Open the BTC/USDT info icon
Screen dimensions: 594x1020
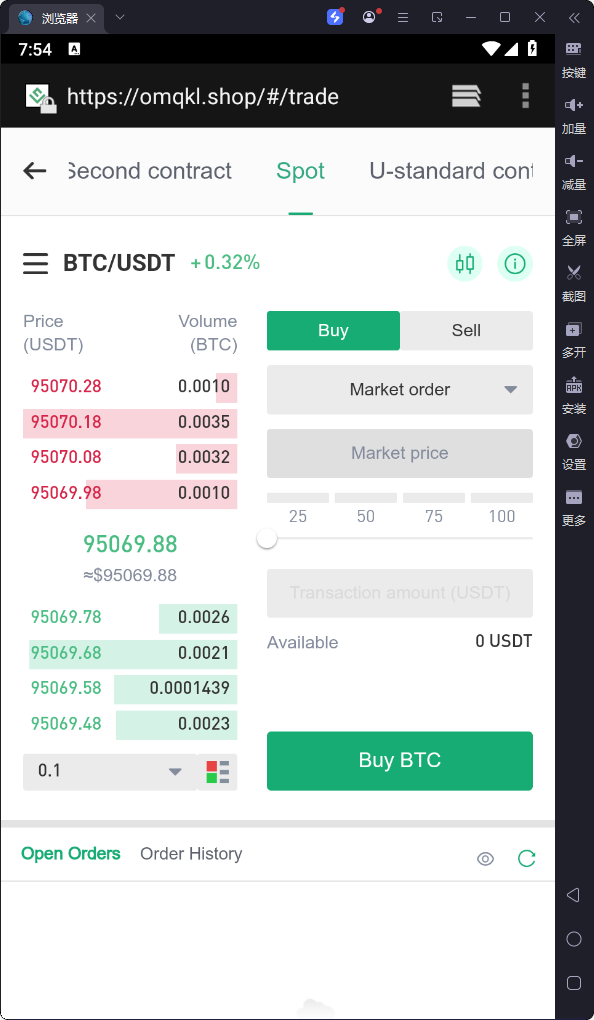click(x=515, y=264)
